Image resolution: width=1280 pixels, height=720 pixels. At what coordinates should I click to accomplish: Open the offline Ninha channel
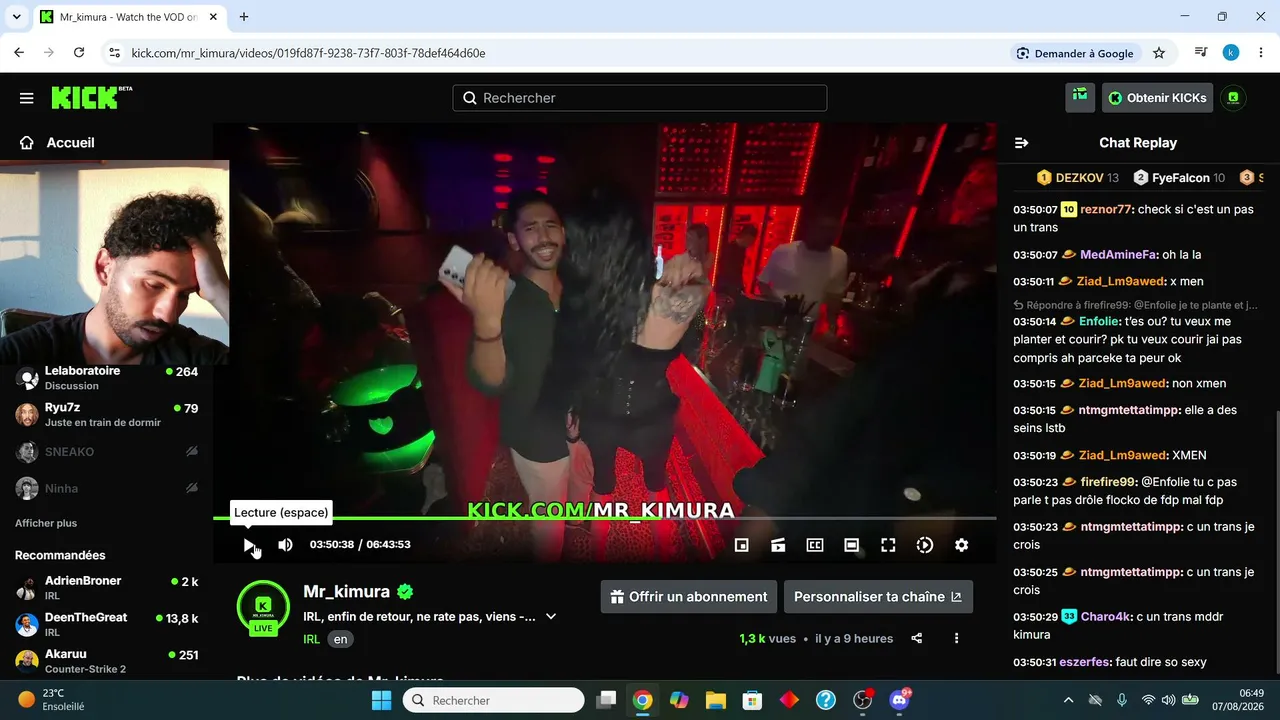coord(106,488)
